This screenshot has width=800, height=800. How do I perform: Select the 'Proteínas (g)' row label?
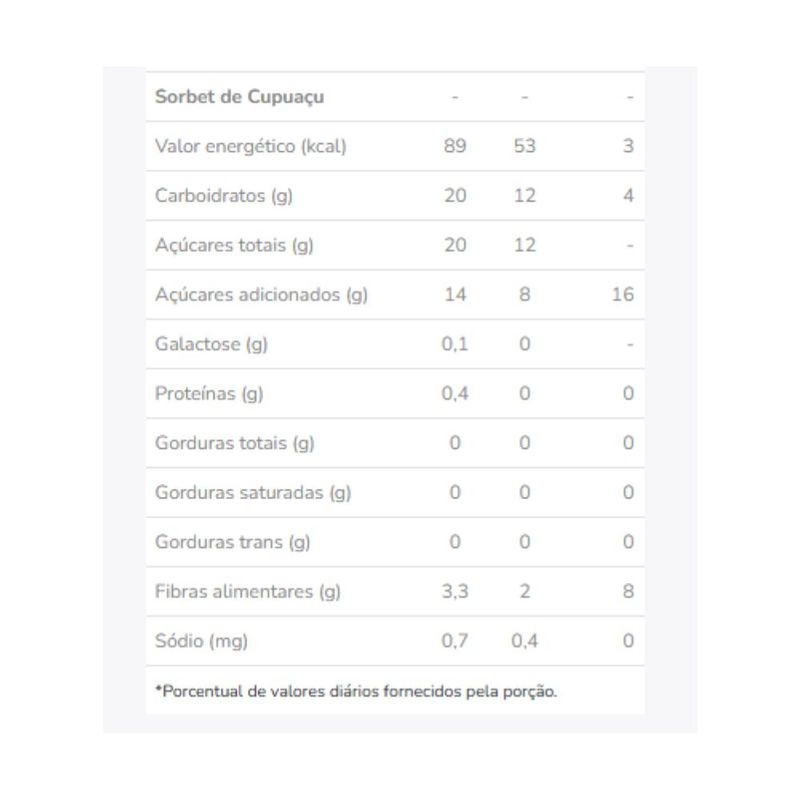pos(209,394)
